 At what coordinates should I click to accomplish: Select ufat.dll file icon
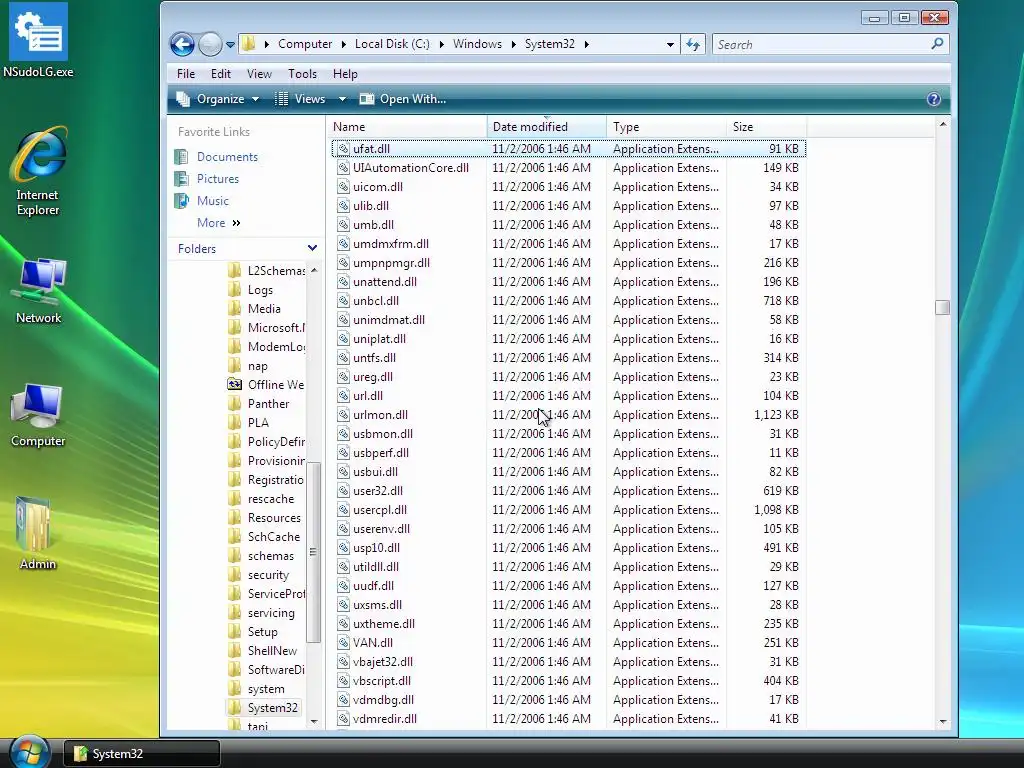point(343,149)
